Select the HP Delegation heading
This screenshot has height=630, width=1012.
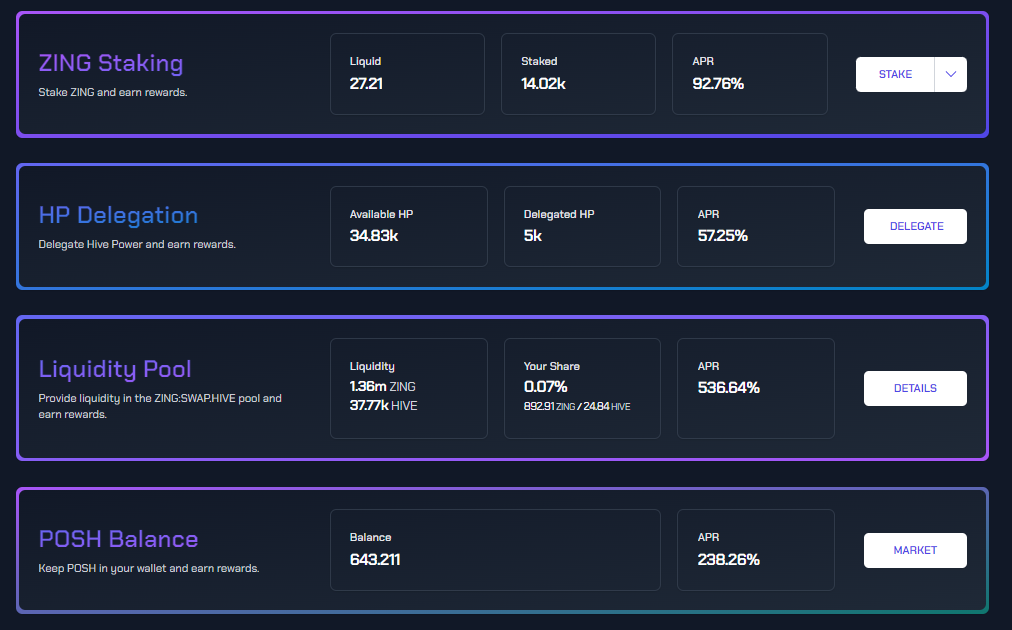118,215
